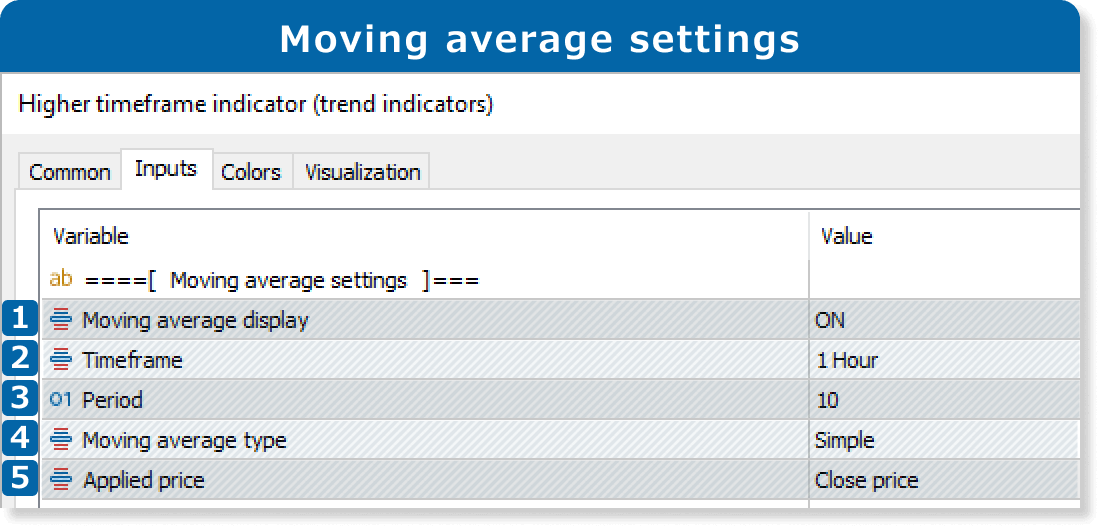Select the Inputs tab
Screen dimensions: 1100x528
click(165, 169)
